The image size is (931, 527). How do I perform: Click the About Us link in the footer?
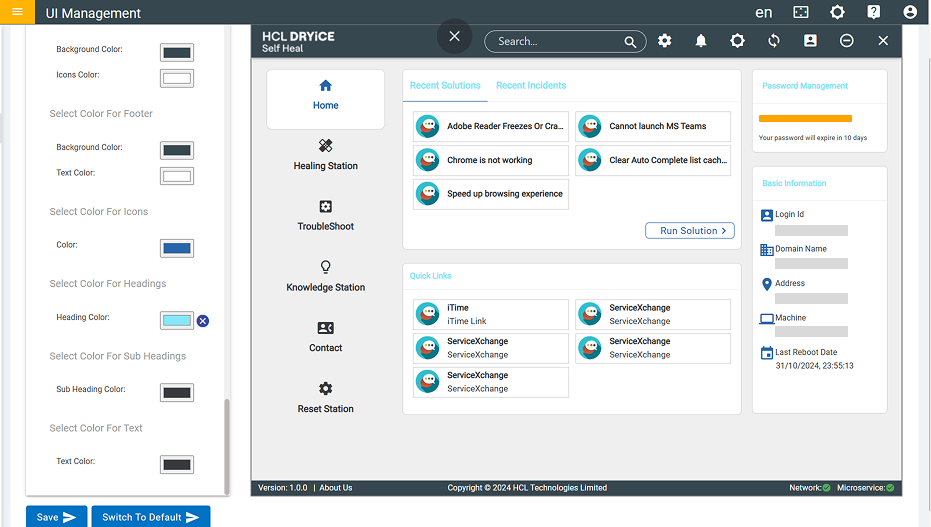point(335,488)
